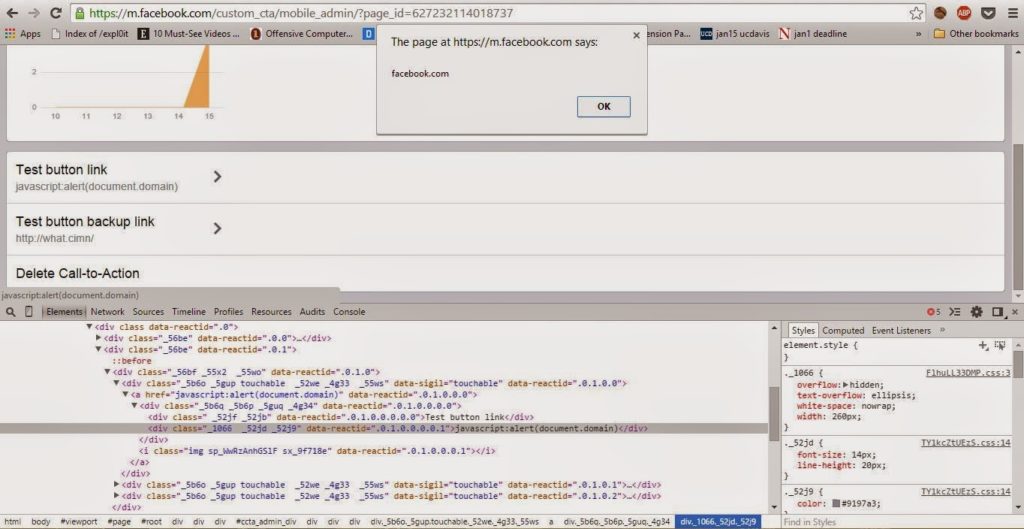
Task: Click the browser forward arrow
Action: (x=33, y=13)
